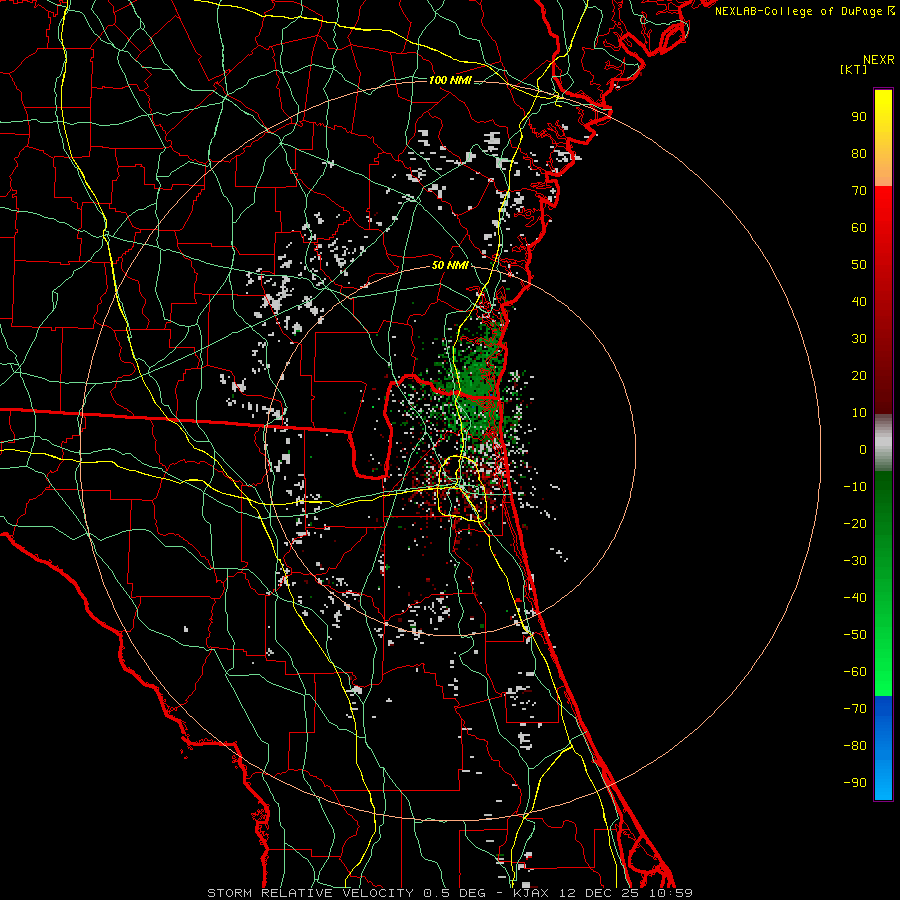Click the "12 DEC 25 10:59" timestamp
The height and width of the screenshot is (900, 900).
click(625, 893)
